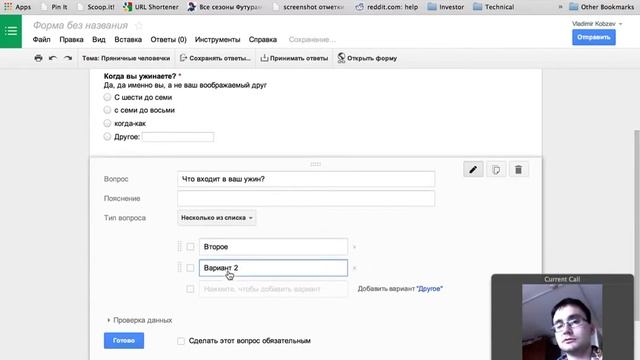Remove the "Второе" option with x
Viewport: 640px width, 360px height.
click(x=354, y=247)
